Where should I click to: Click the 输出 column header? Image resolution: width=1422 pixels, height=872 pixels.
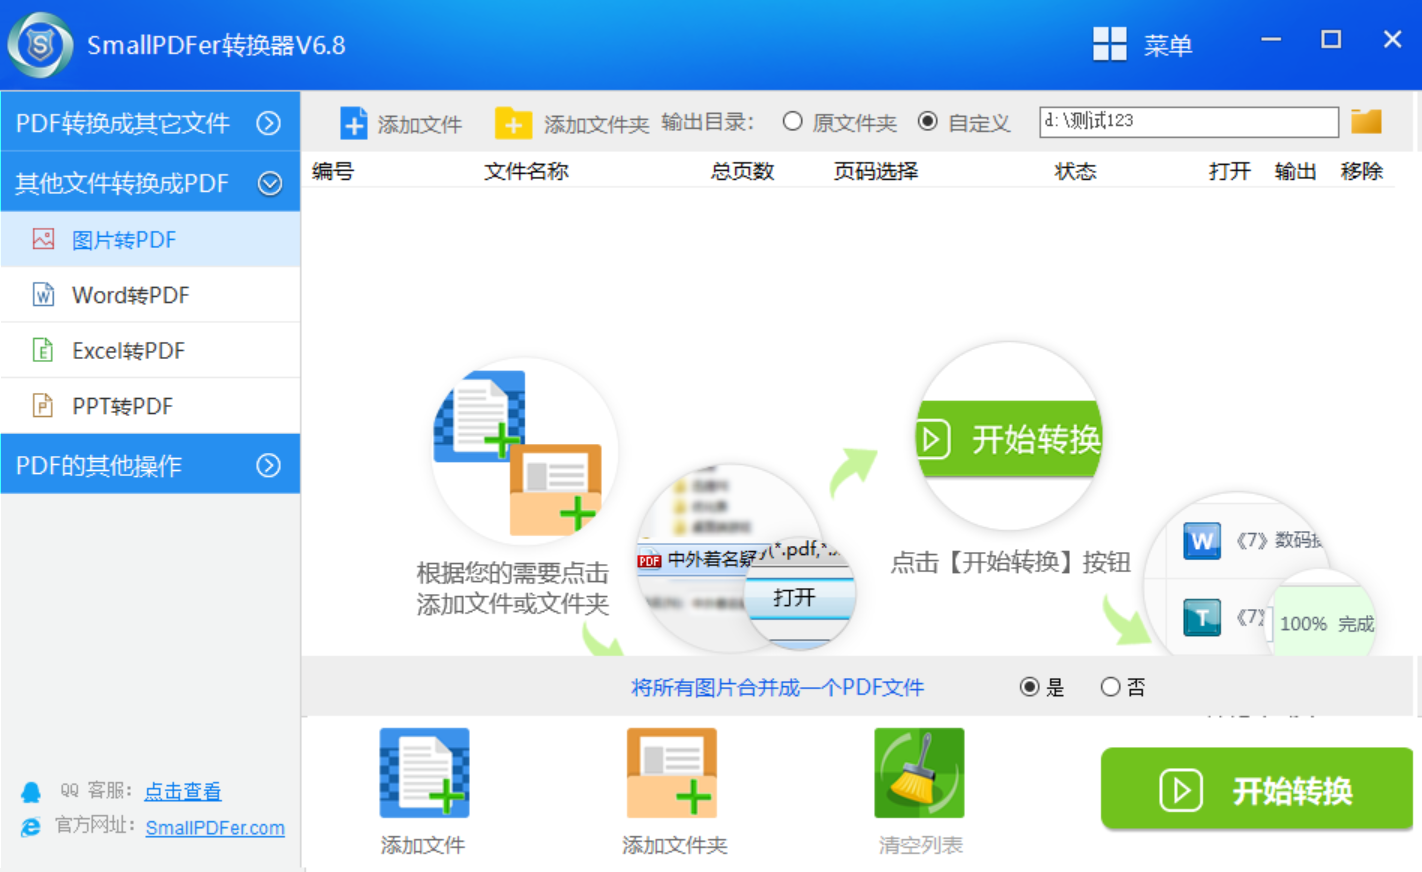pos(1295,171)
